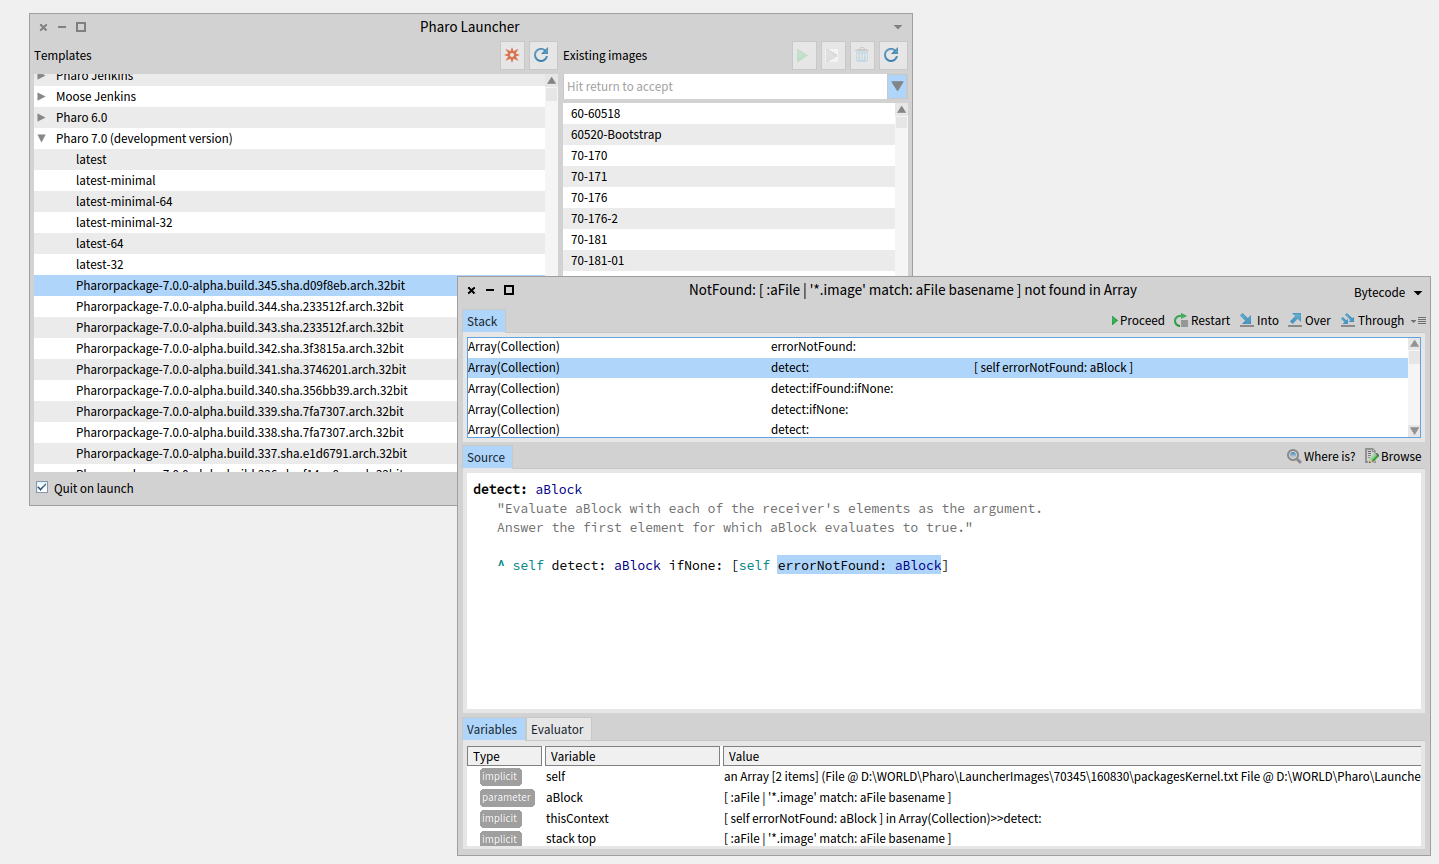
Task: Refresh the templates list
Action: (x=542, y=55)
